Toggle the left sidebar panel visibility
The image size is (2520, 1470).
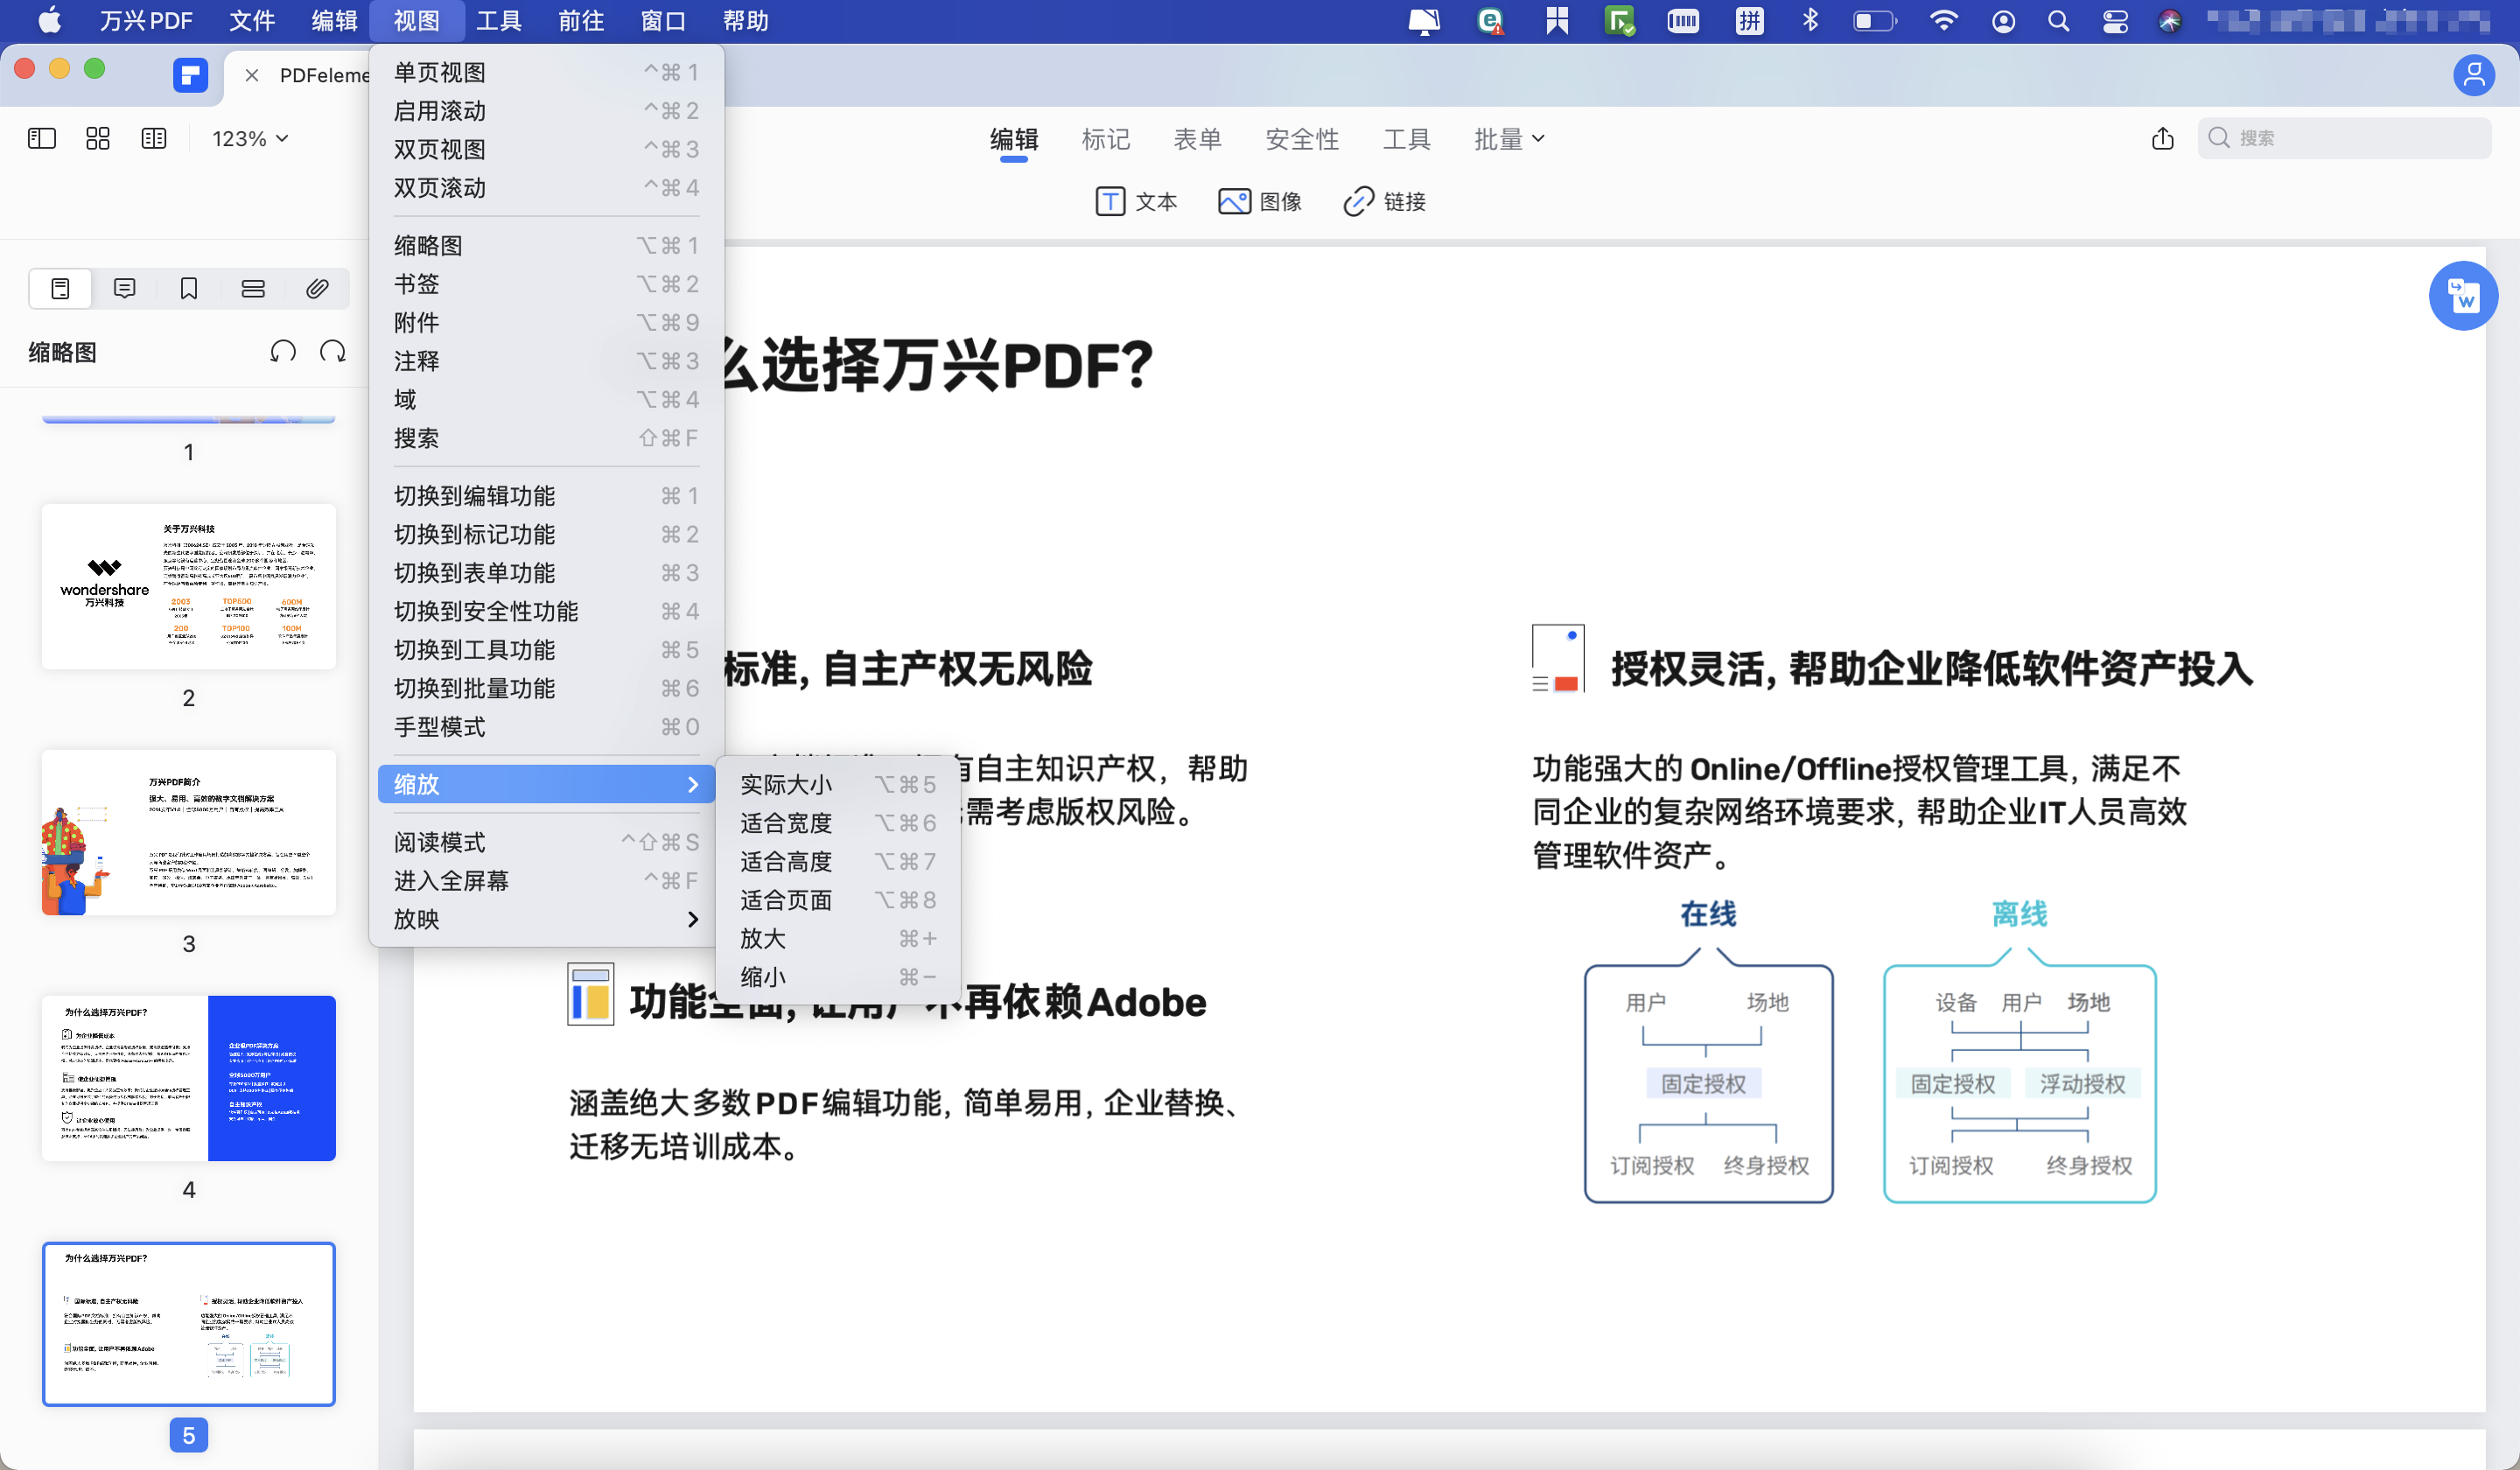tap(41, 138)
